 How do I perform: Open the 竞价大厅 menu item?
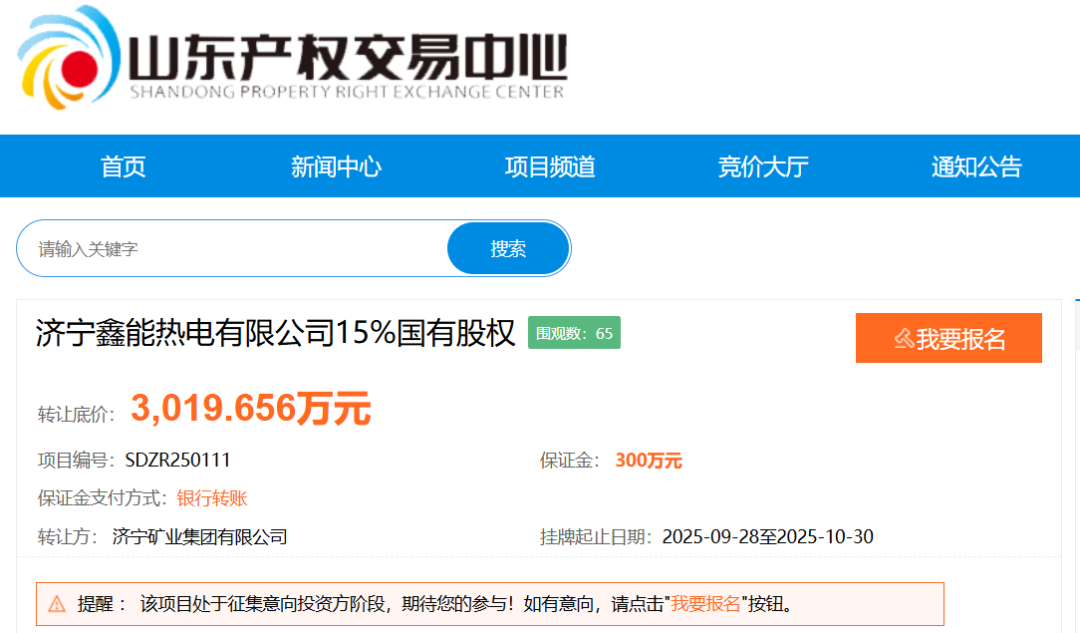pyautogui.click(x=762, y=166)
